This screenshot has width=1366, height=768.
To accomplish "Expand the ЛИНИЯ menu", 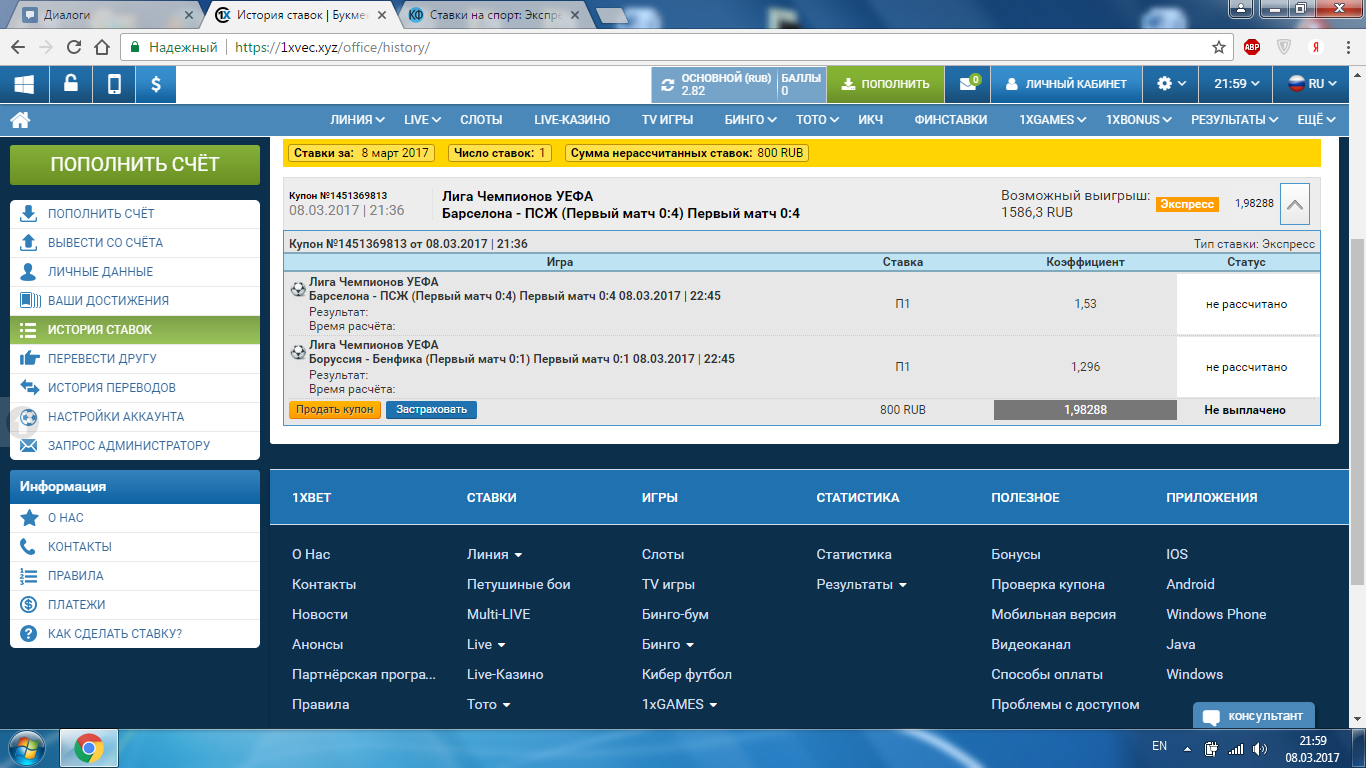I will click(x=358, y=119).
